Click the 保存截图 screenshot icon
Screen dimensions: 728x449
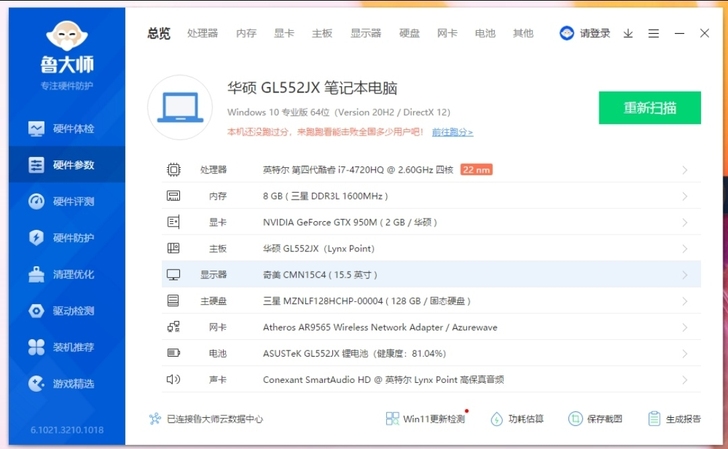coord(575,419)
